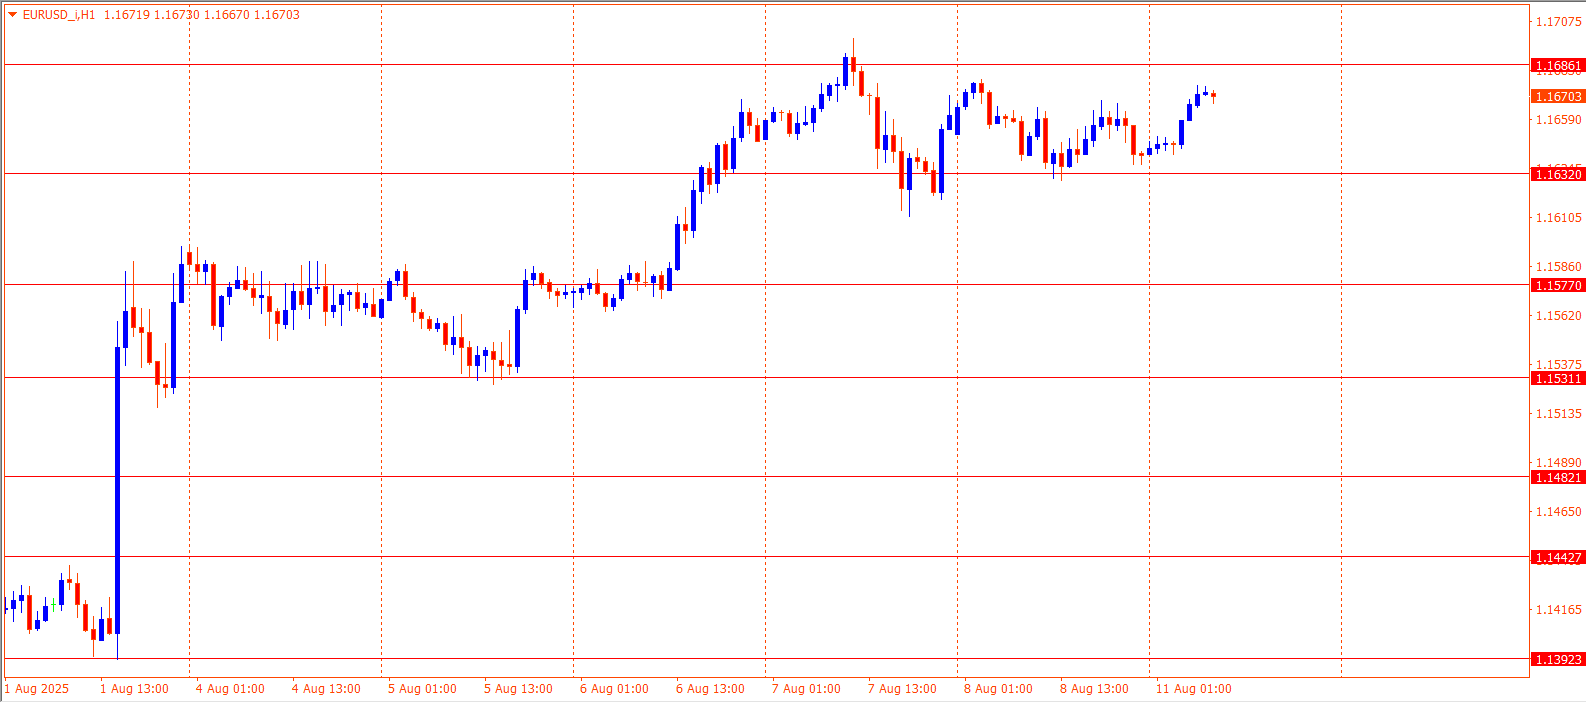Viewport: 1586px width, 703px height.
Task: Click the 1.15135 price scale value
Action: (x=1559, y=413)
